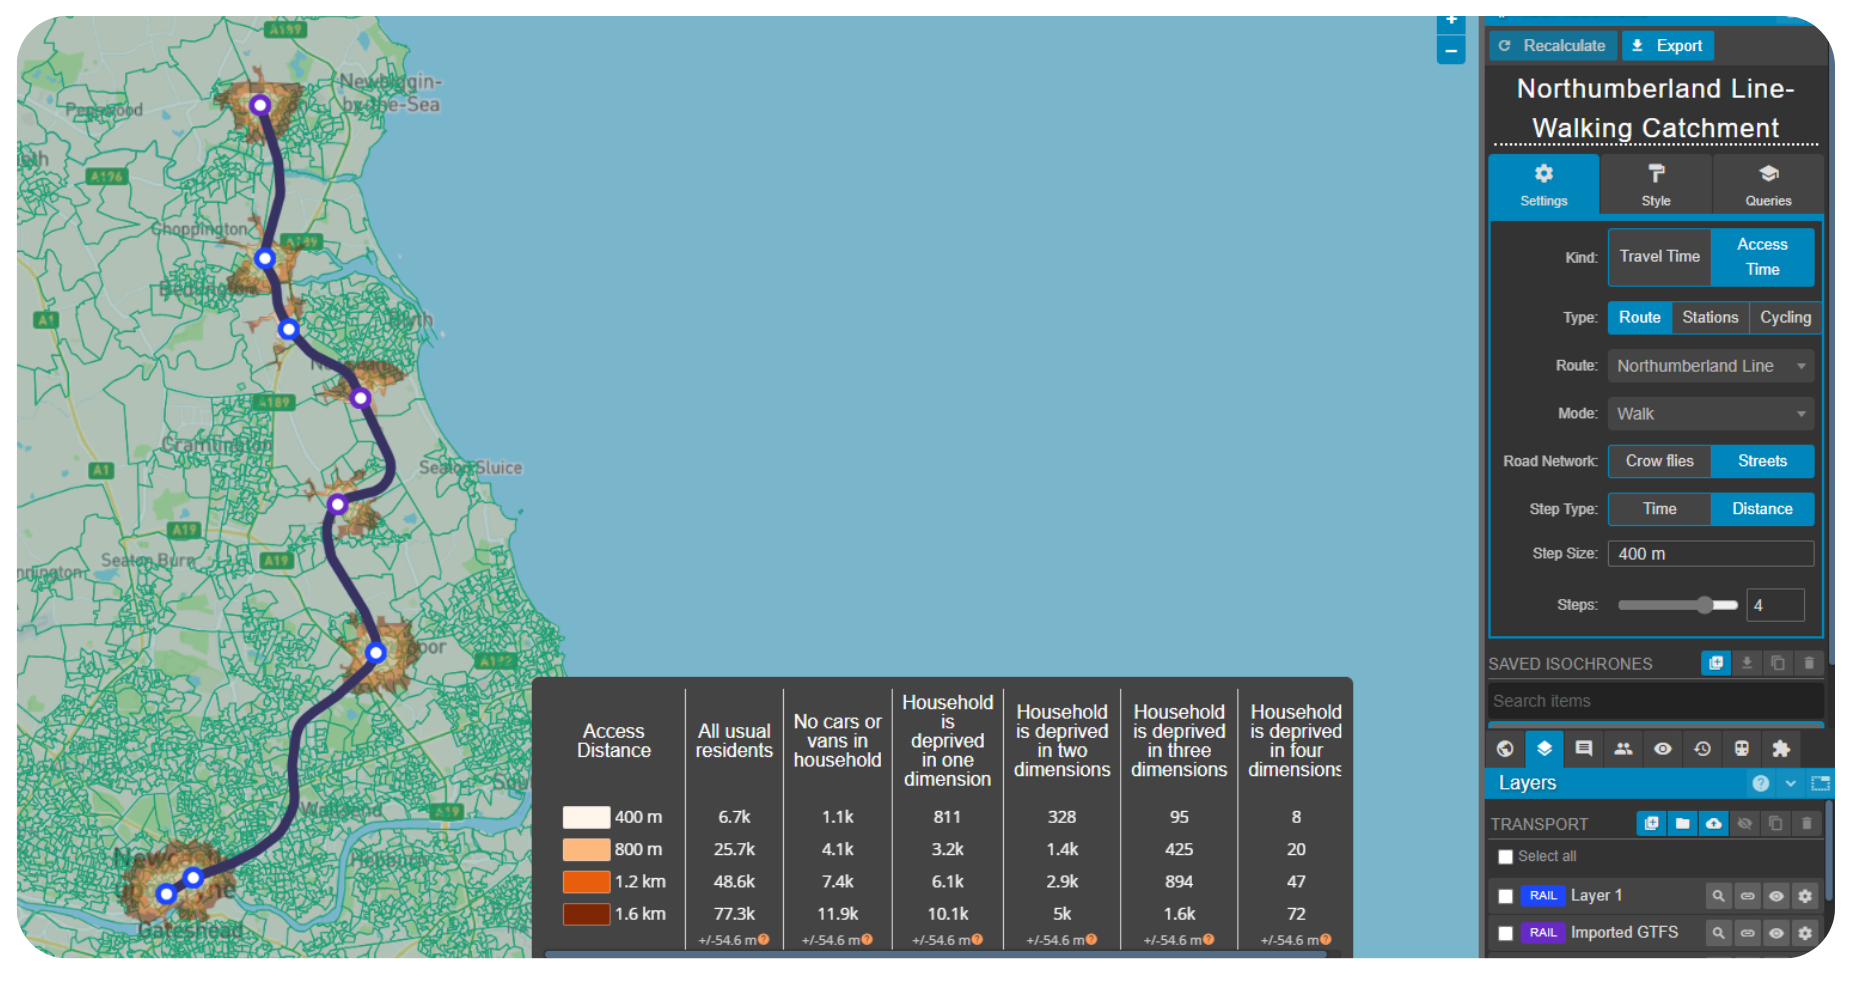This screenshot has width=1849, height=984.
Task: Select the Cycling type tab
Action: pyautogui.click(x=1786, y=318)
